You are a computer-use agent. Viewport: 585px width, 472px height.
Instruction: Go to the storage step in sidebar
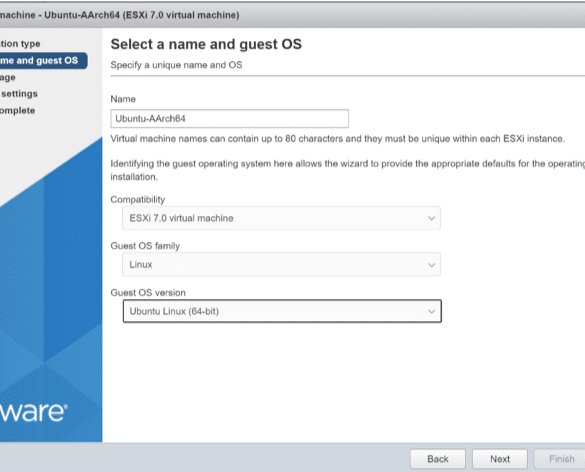[x=8, y=78]
